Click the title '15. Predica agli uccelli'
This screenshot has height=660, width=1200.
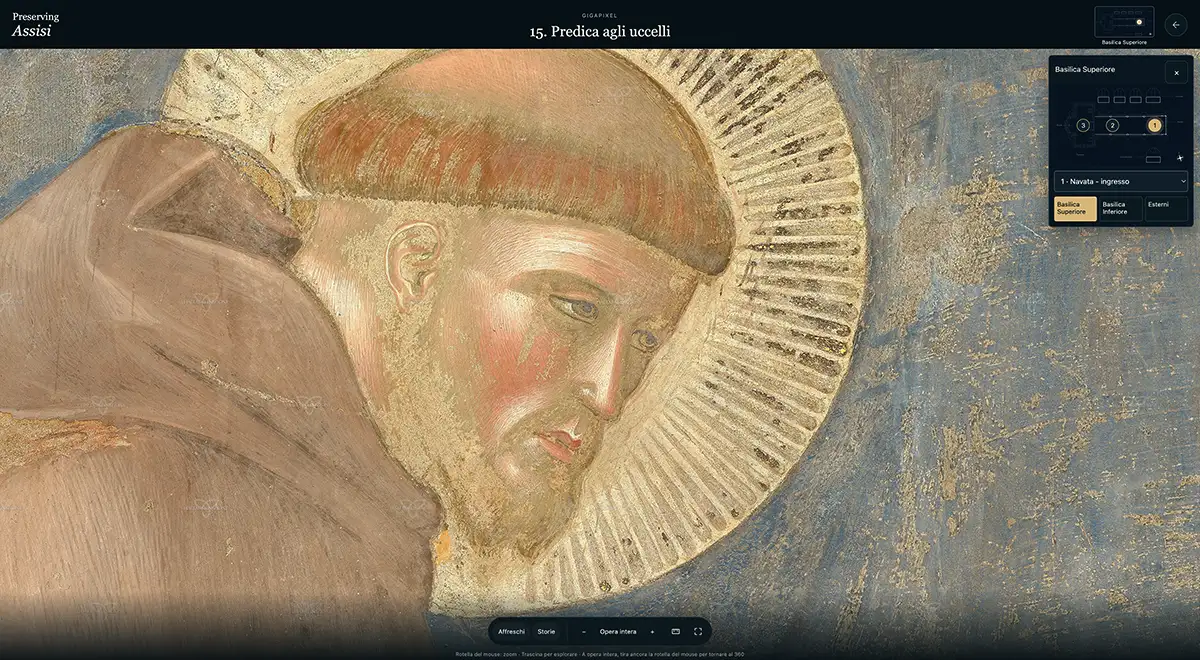pyautogui.click(x=600, y=31)
